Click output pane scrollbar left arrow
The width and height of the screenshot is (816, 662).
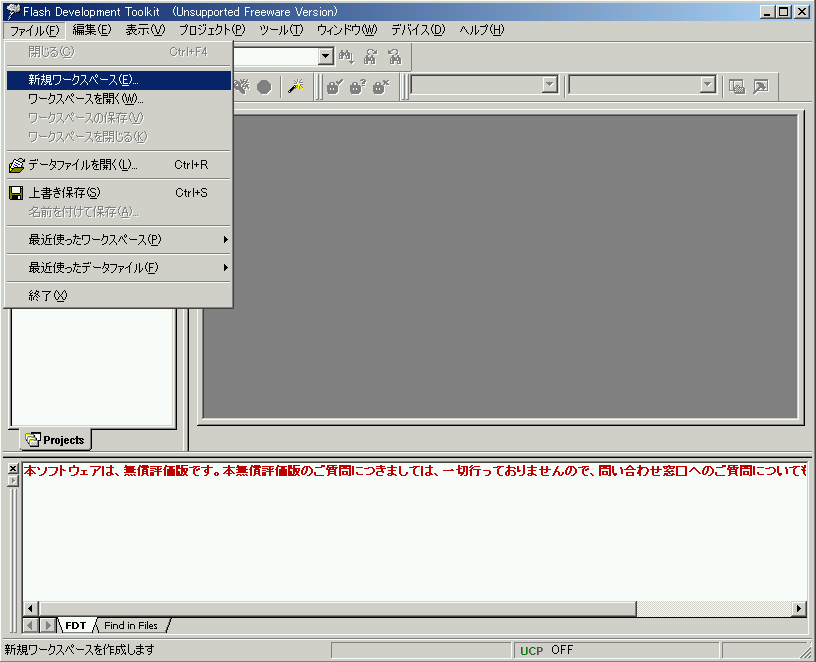point(30,608)
